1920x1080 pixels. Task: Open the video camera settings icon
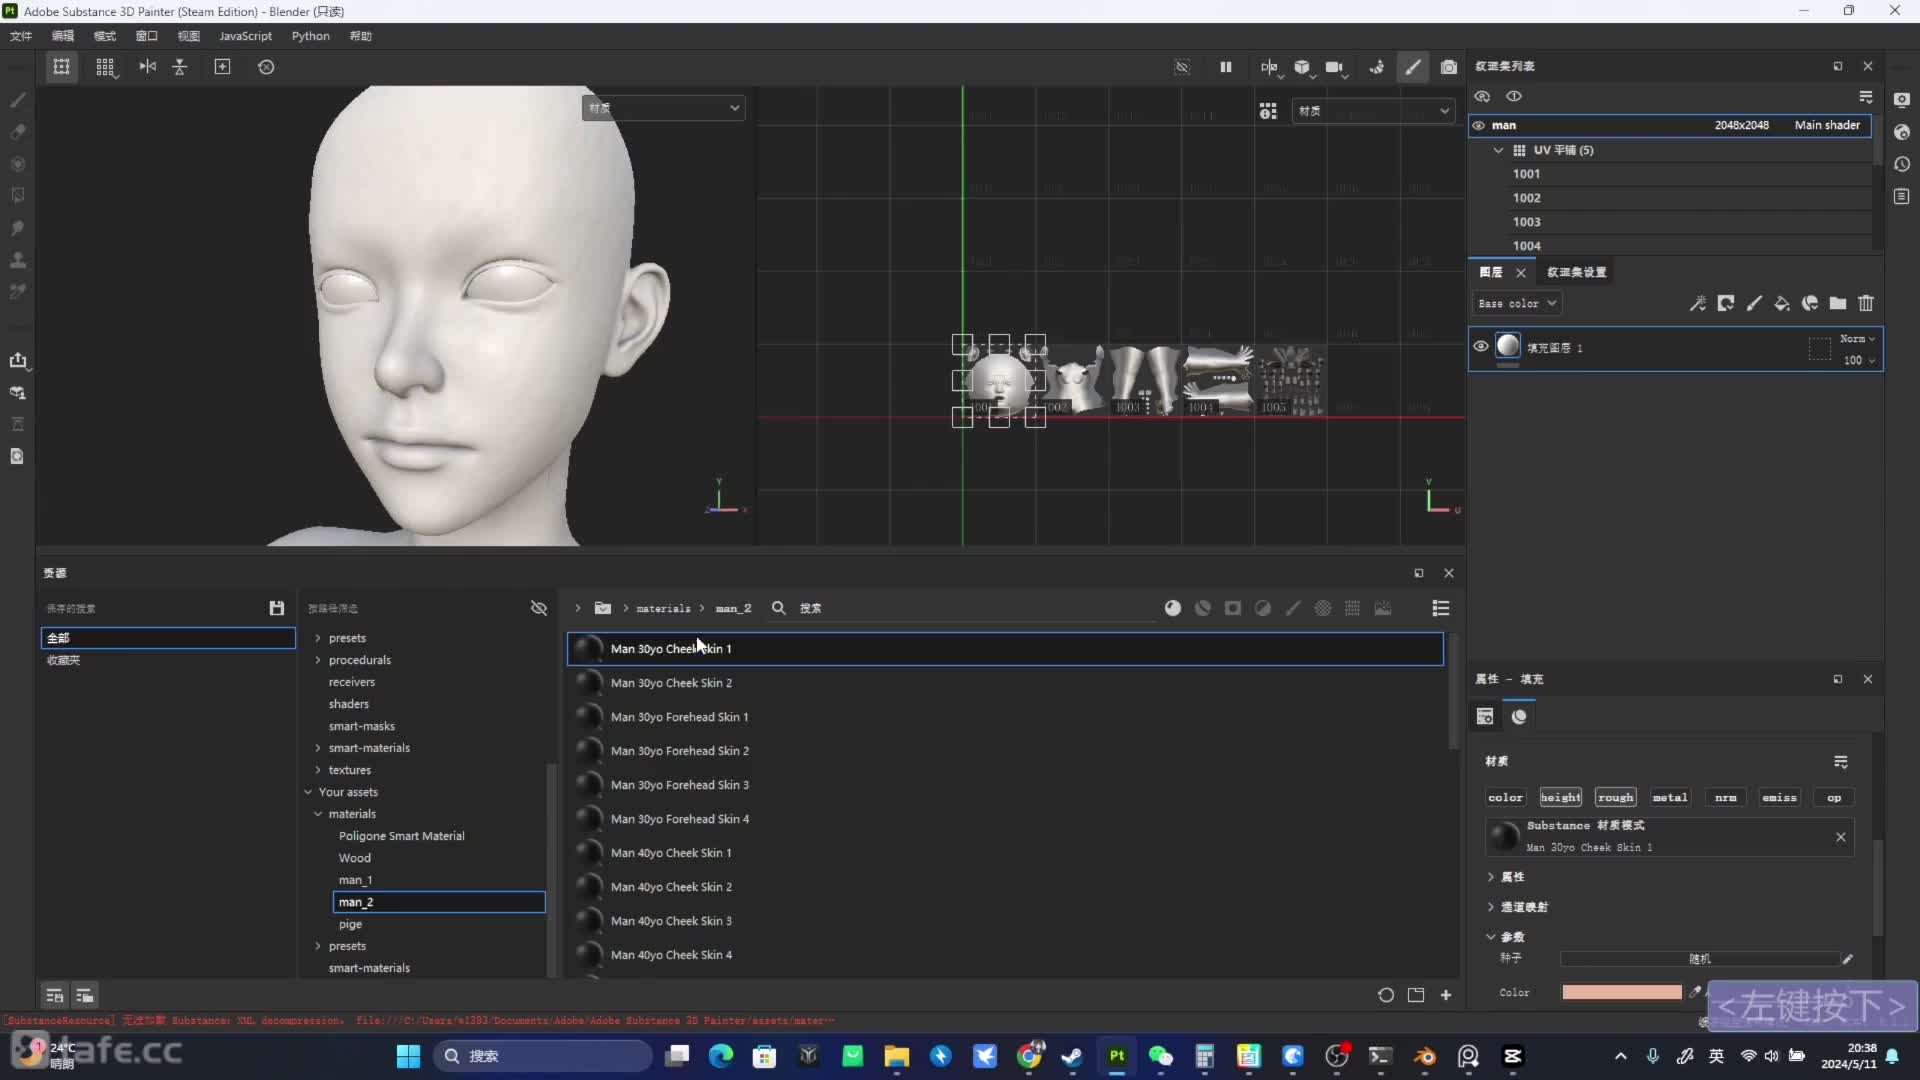coord(1334,67)
